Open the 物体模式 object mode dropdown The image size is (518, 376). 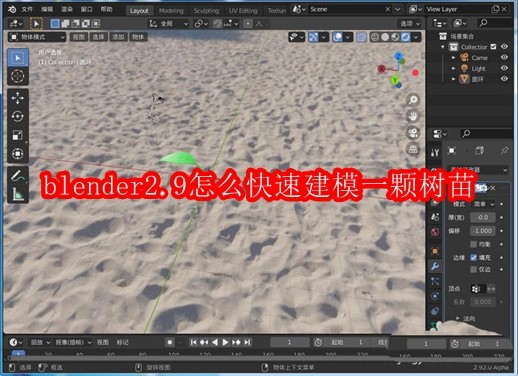pyautogui.click(x=37, y=37)
